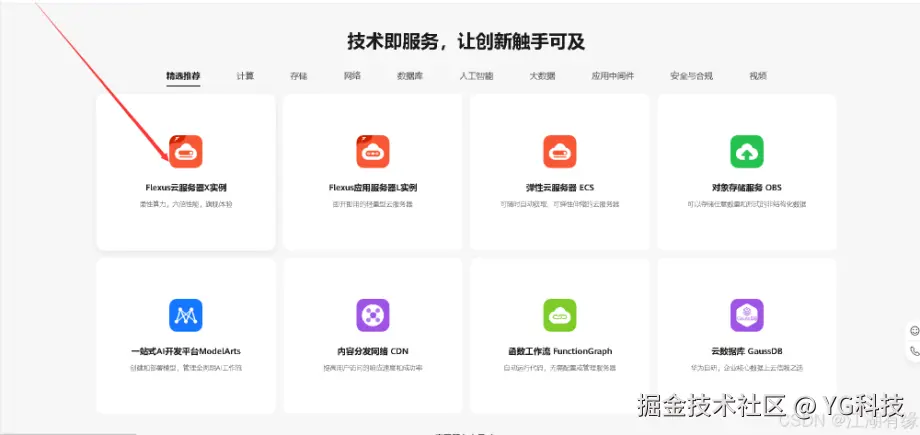Click the smiley feedback icon at right edge
This screenshot has height=435, width=920.
click(914, 331)
